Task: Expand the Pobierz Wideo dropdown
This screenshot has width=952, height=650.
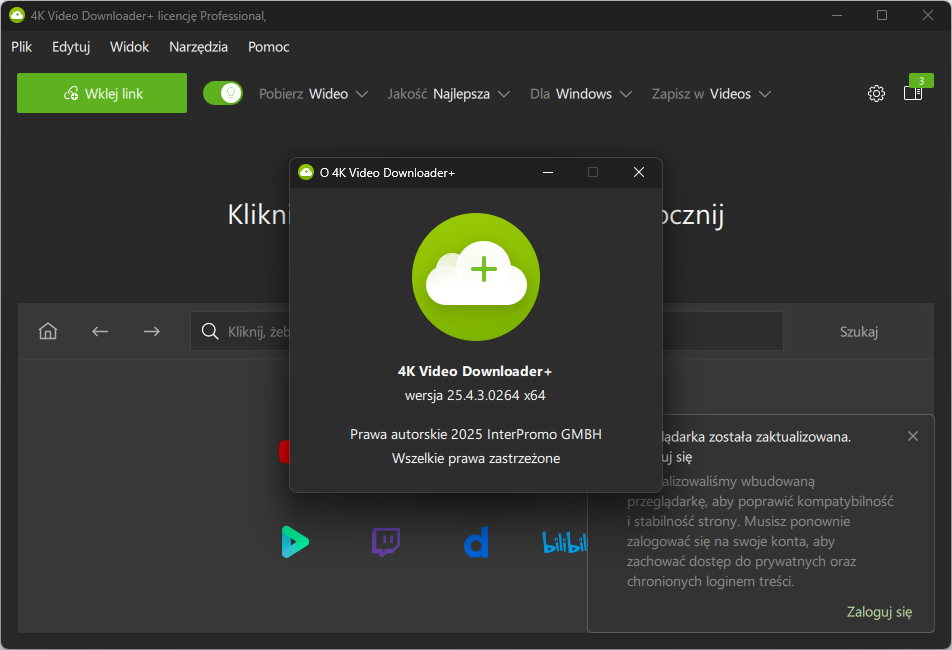Action: pyautogui.click(x=313, y=94)
